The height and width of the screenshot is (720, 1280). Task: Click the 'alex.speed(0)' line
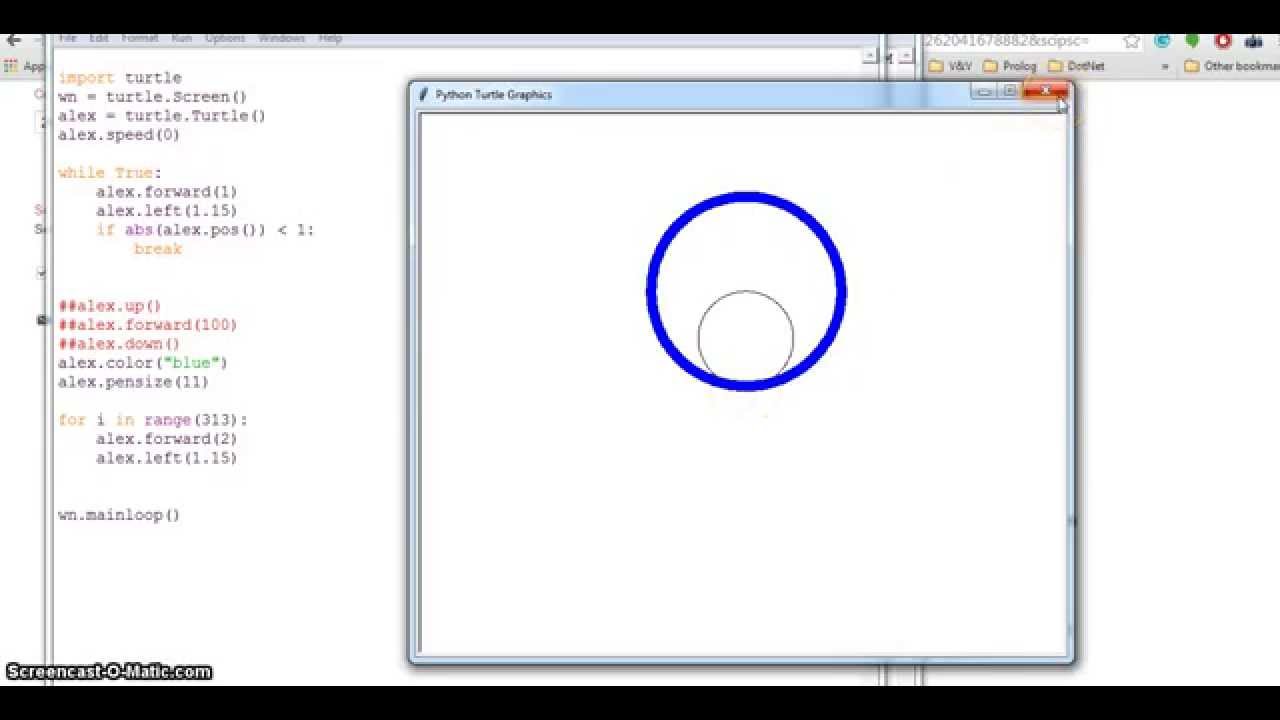(x=119, y=135)
